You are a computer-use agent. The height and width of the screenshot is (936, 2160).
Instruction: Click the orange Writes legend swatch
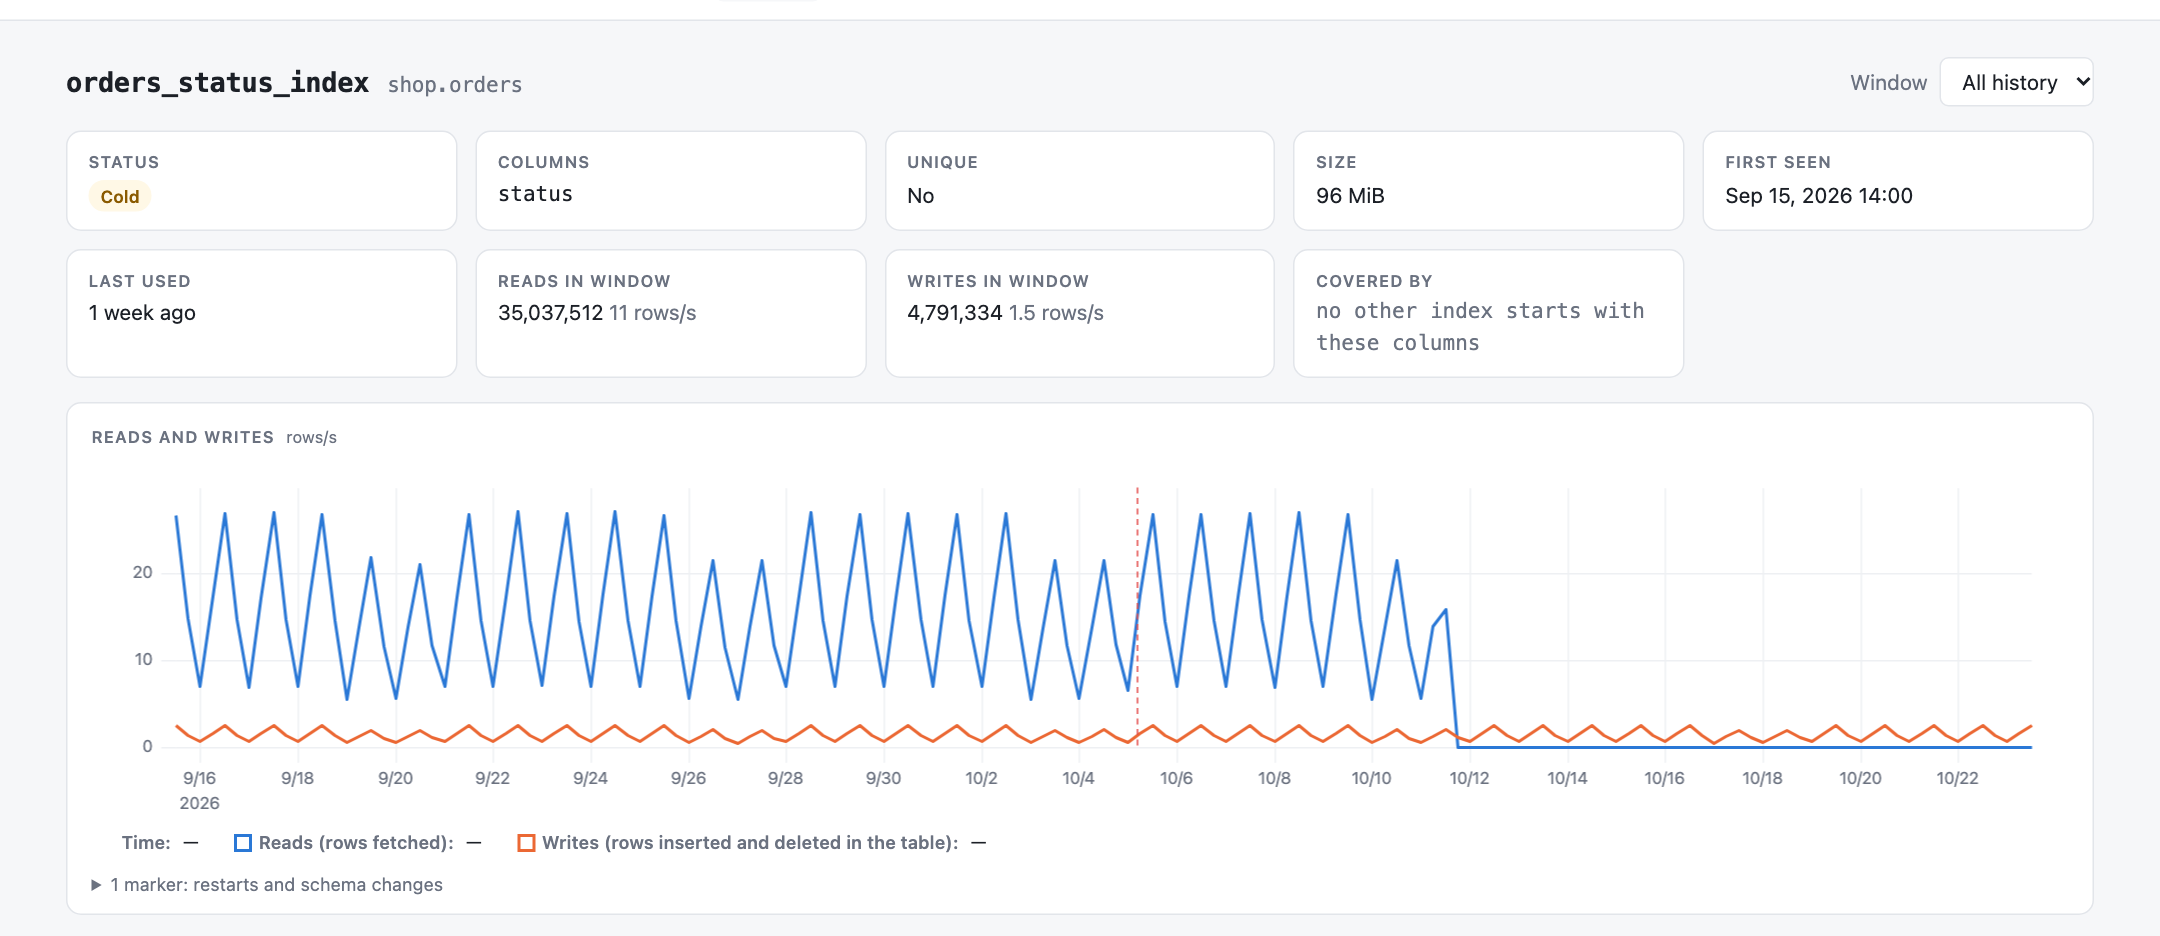526,843
